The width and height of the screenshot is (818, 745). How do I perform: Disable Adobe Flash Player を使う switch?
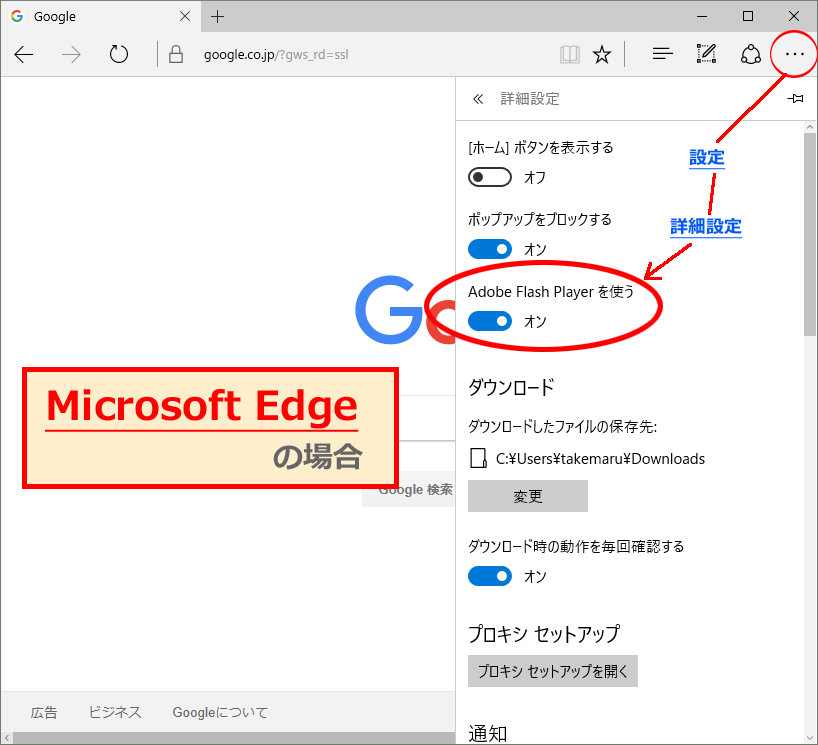(x=489, y=321)
